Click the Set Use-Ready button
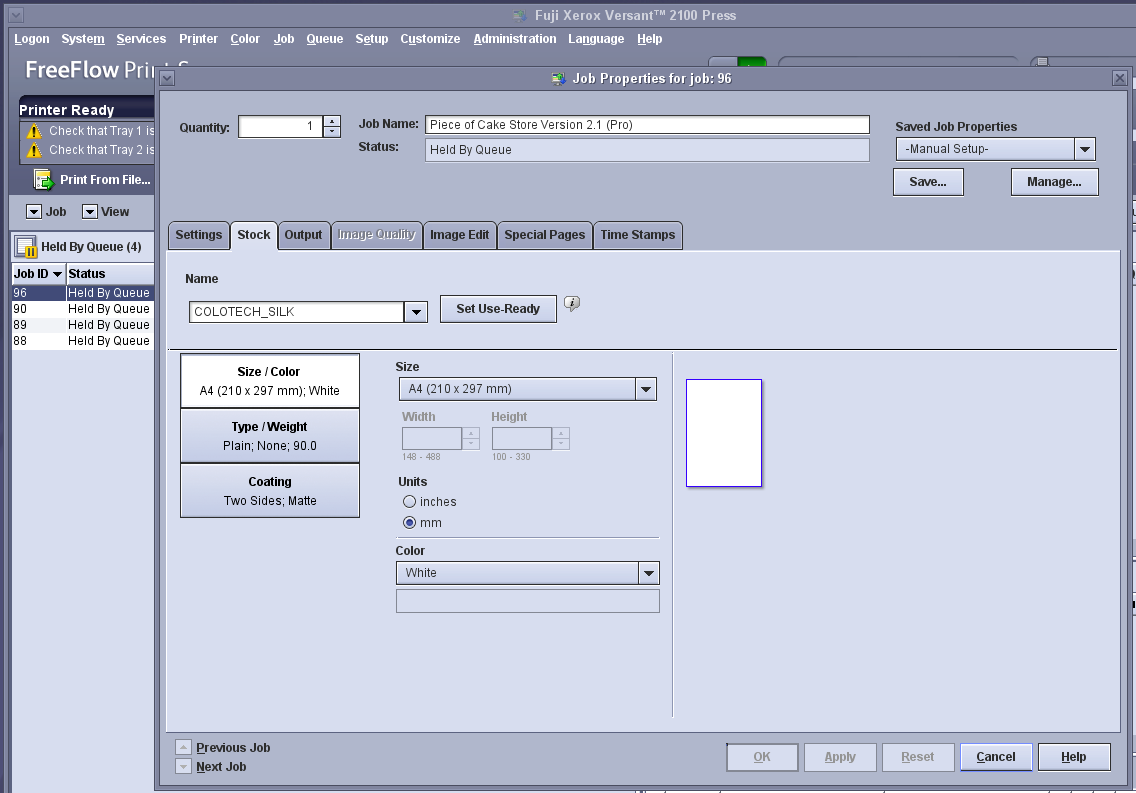Screen dimensions: 1136x793 (x=498, y=309)
